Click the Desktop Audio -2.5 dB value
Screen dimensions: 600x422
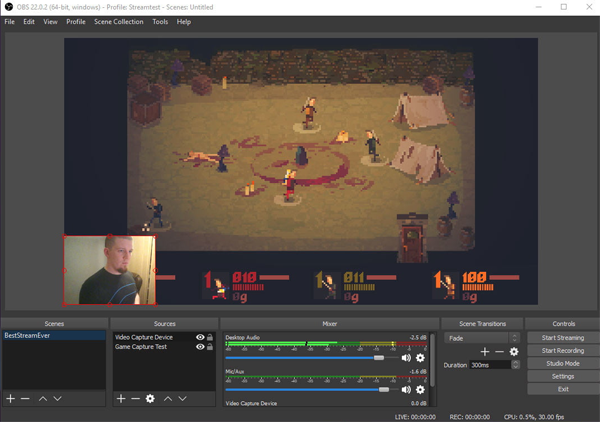tap(417, 337)
